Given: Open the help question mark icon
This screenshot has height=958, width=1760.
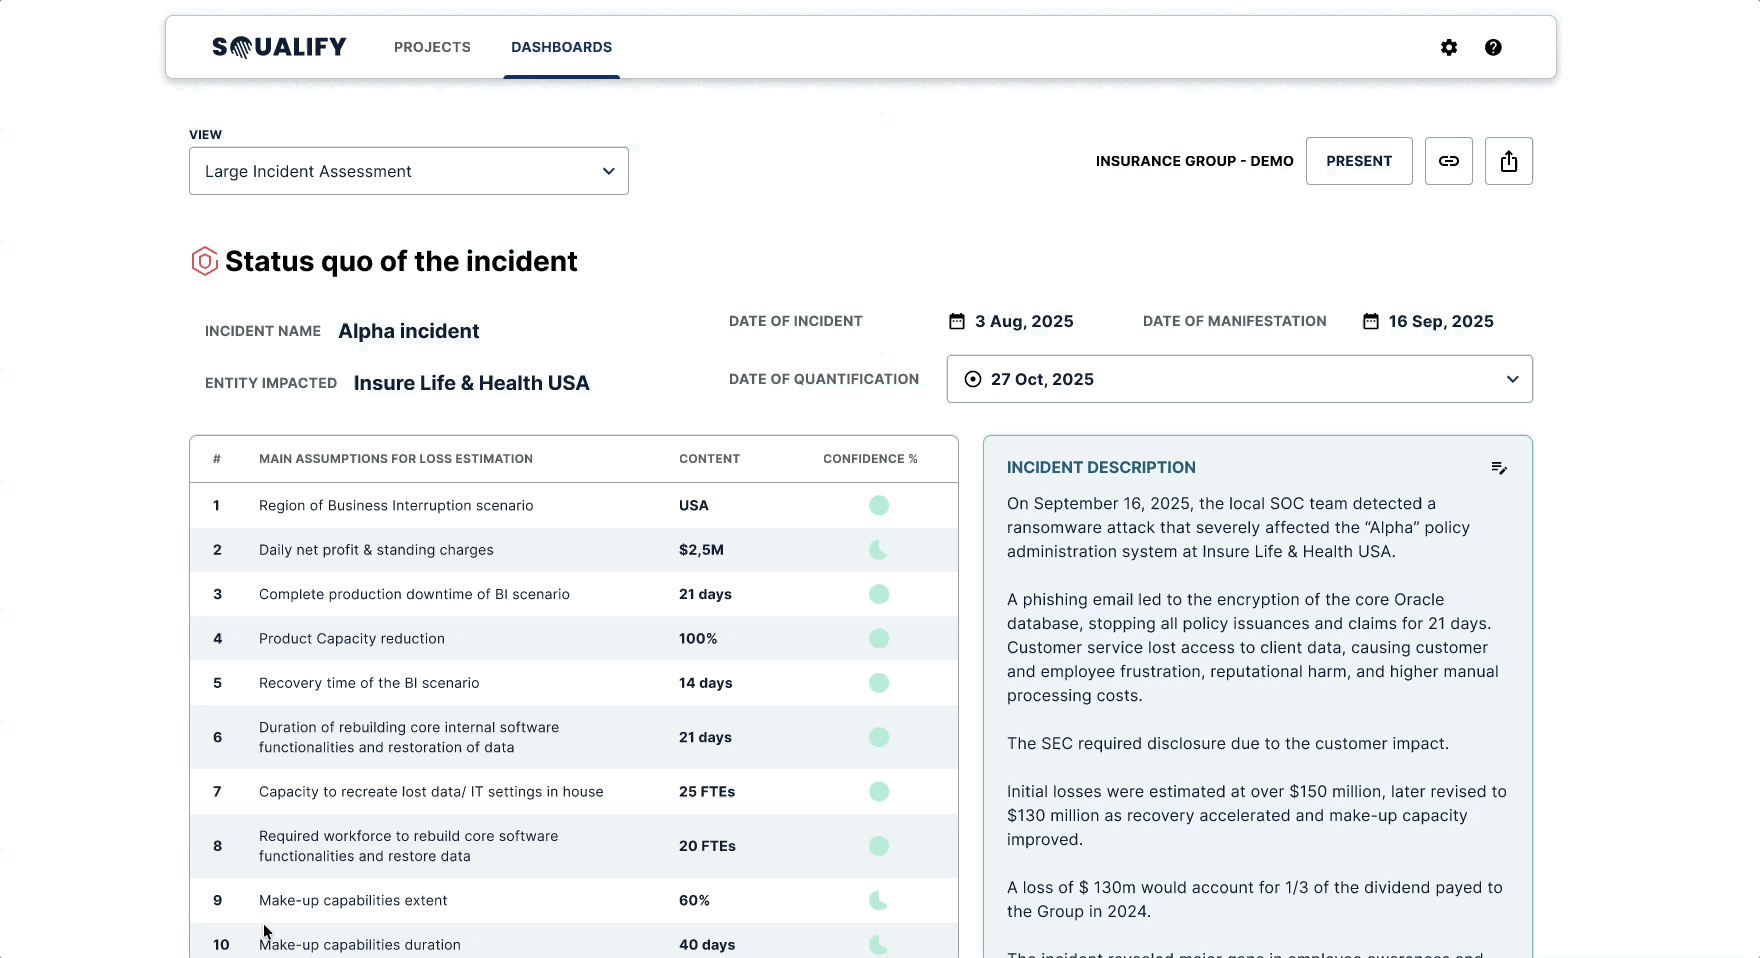Looking at the screenshot, I should coord(1493,47).
